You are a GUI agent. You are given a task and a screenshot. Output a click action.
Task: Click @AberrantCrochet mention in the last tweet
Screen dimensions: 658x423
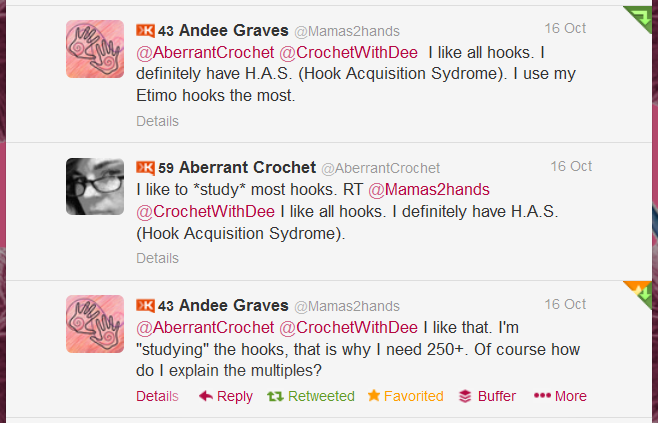(203, 327)
